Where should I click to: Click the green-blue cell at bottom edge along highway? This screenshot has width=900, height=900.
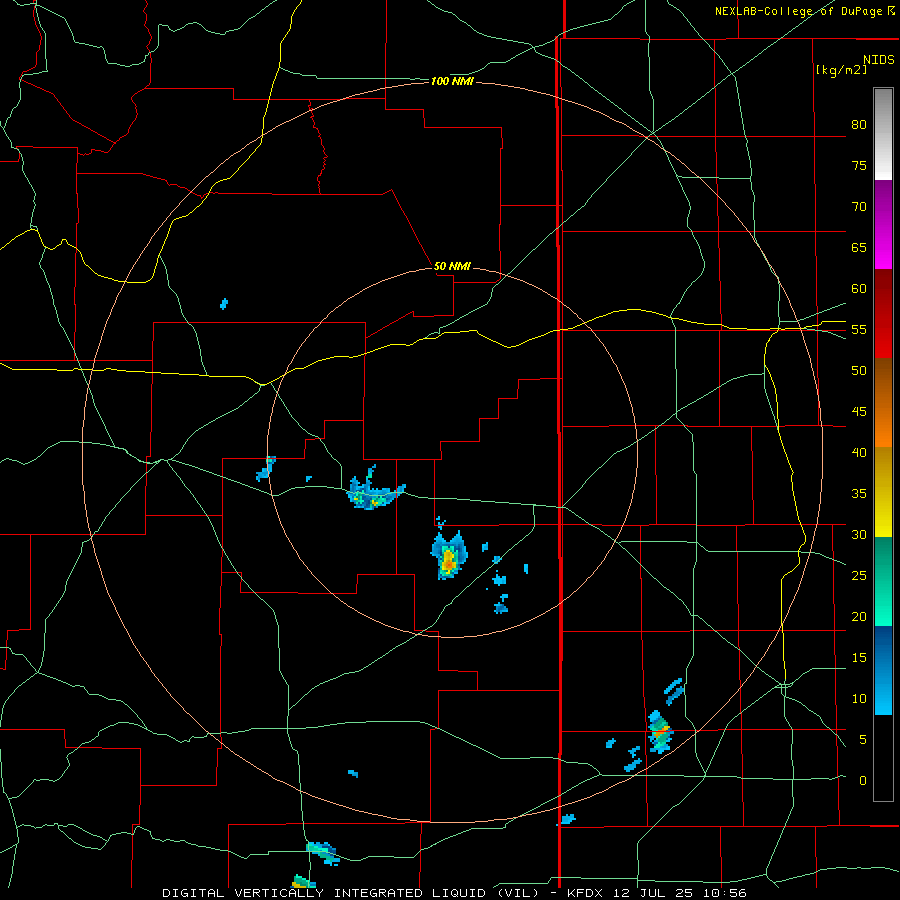click(x=322, y=852)
